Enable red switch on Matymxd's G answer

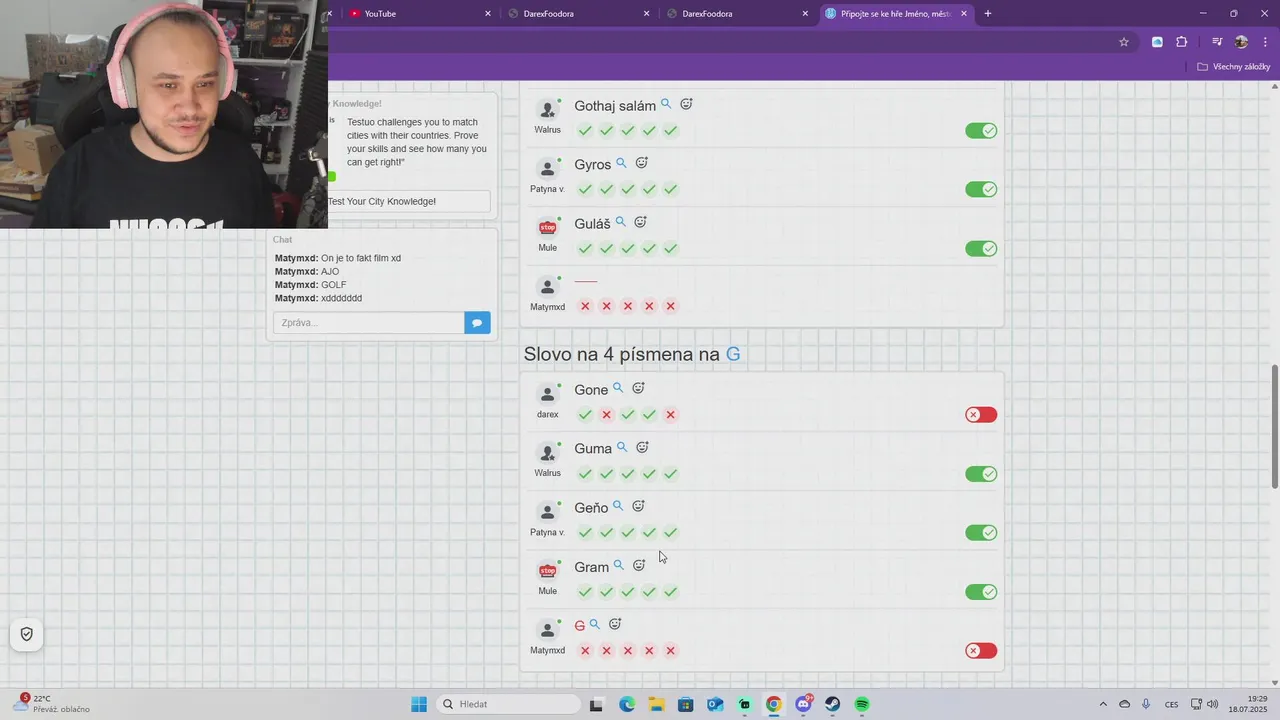[x=981, y=651]
